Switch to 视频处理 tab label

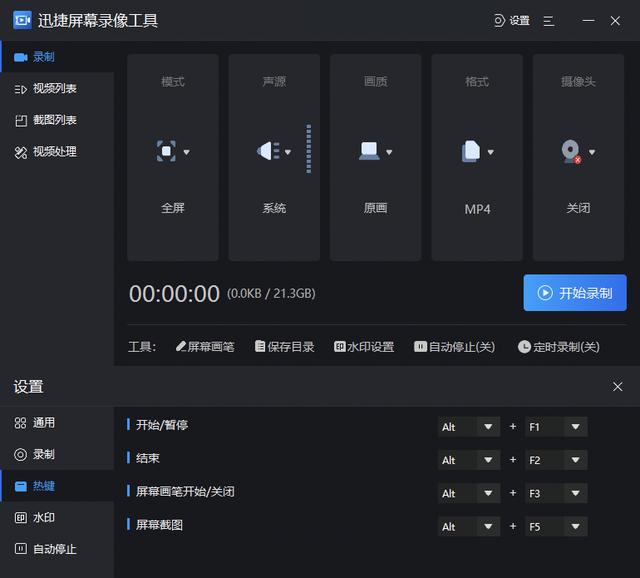tap(55, 151)
